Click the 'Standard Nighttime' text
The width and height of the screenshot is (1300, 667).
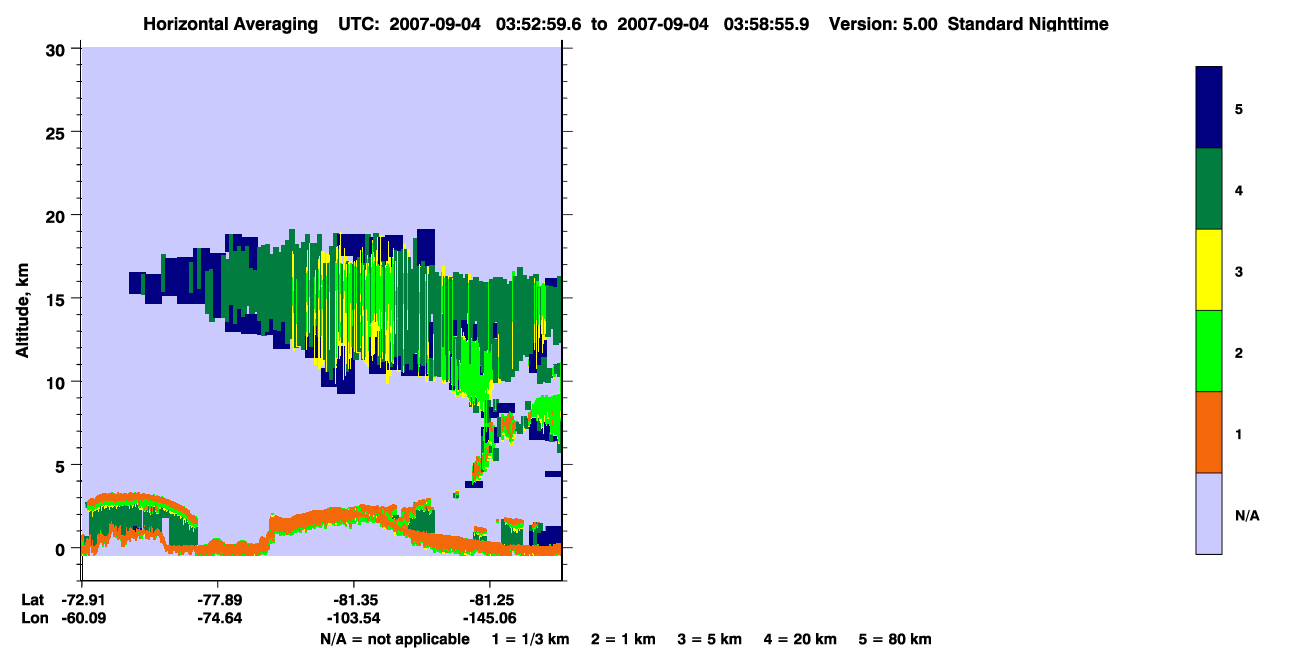(1028, 24)
